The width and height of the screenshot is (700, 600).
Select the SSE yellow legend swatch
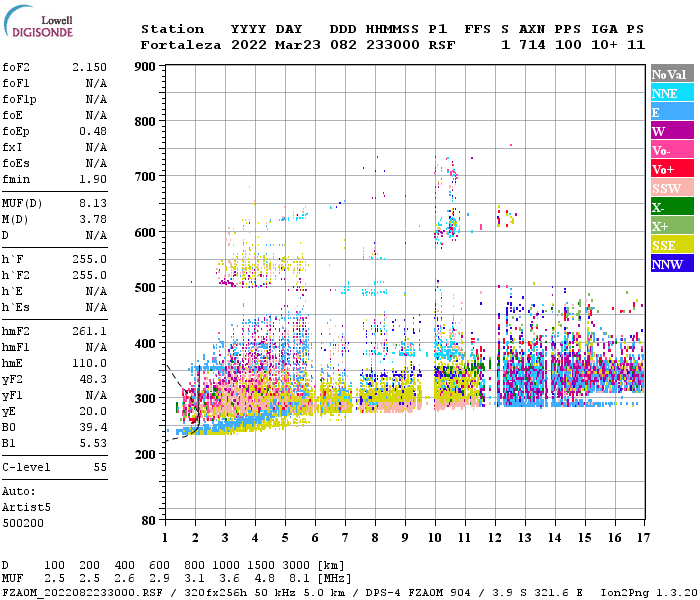coord(672,245)
